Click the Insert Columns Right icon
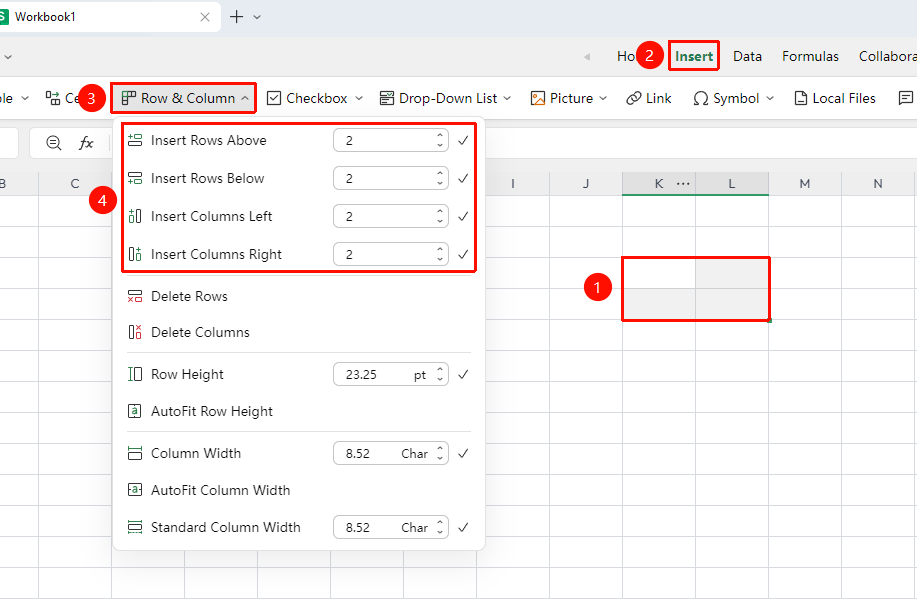 tap(135, 254)
